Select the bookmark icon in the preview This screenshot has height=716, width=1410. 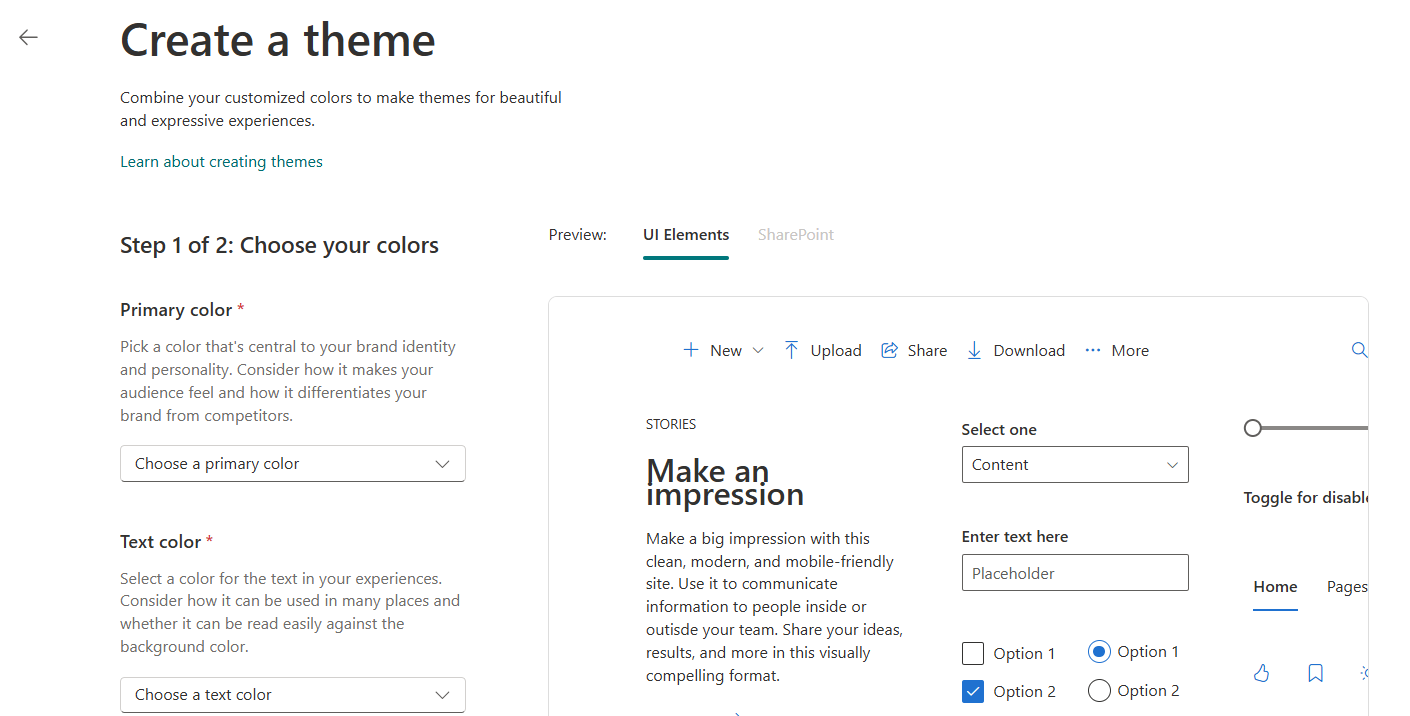tap(1315, 672)
